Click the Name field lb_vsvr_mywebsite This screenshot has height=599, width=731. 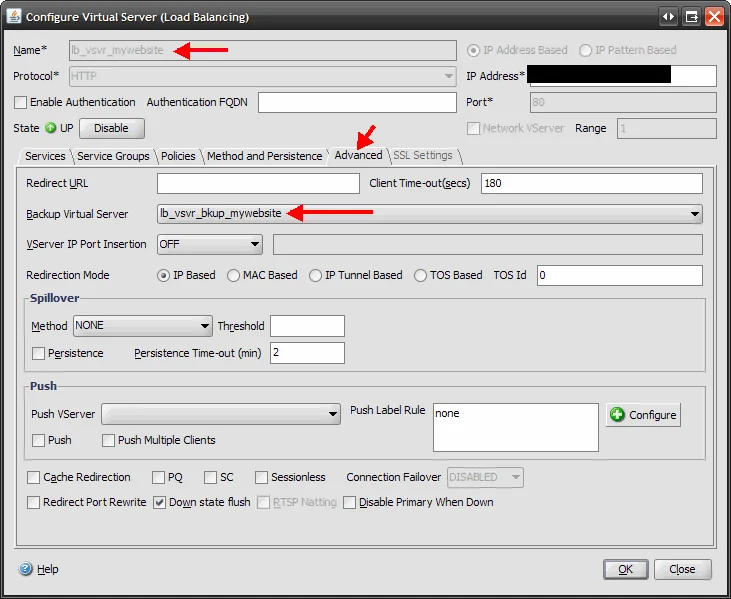click(262, 50)
